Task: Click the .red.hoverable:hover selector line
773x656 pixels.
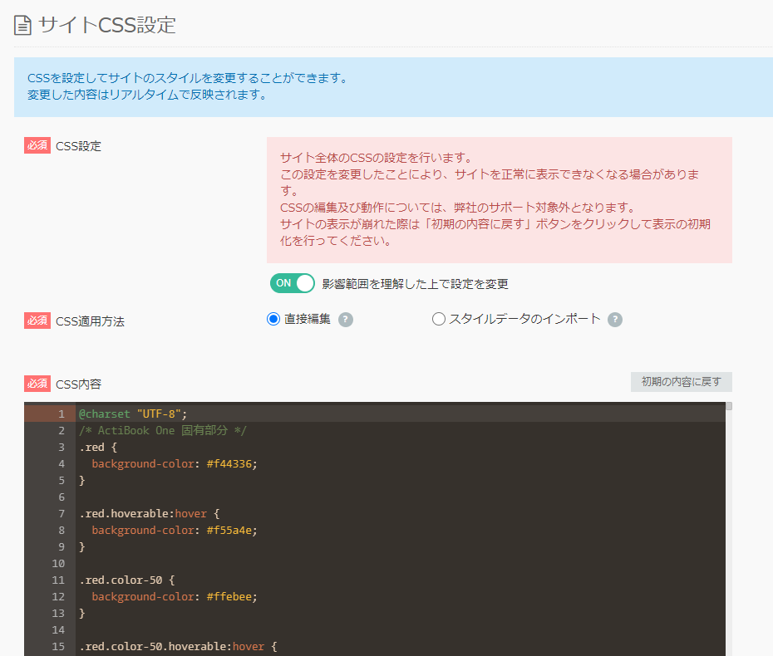Action: (149, 514)
